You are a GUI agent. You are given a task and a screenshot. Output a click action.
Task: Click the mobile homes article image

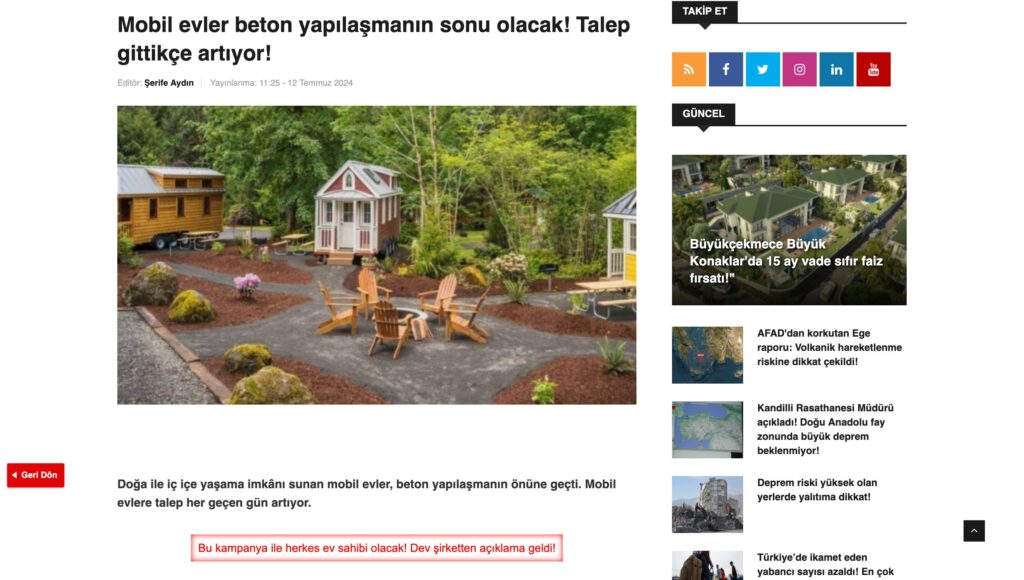(377, 255)
